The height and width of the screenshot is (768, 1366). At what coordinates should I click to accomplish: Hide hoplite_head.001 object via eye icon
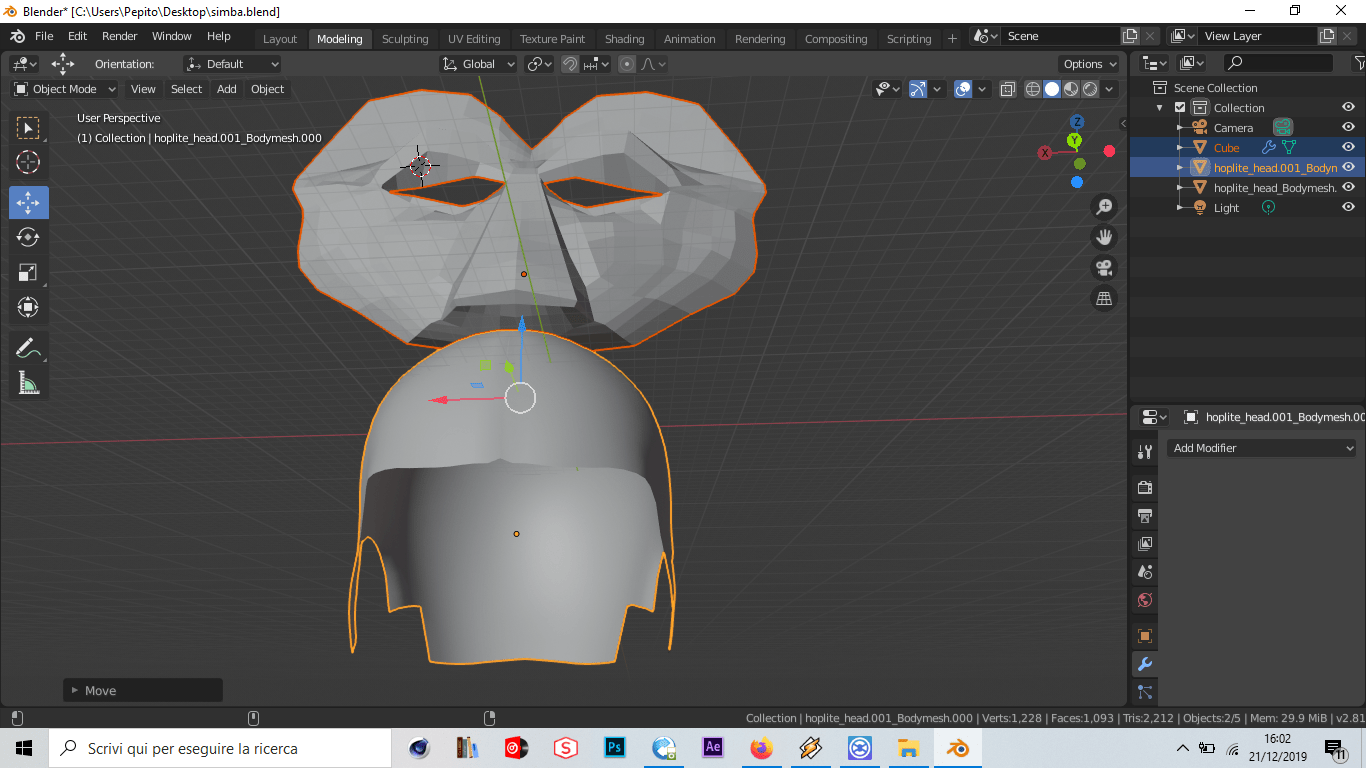pyautogui.click(x=1348, y=167)
